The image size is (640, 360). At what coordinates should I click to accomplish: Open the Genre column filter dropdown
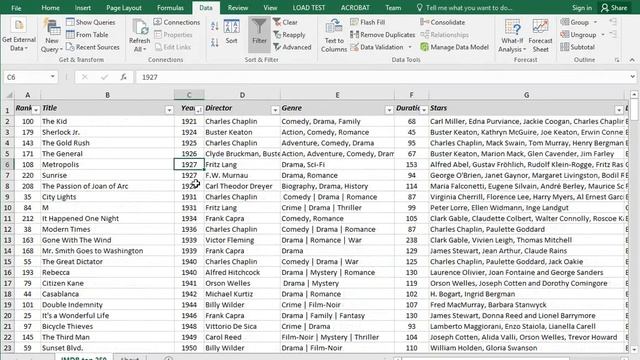point(389,110)
